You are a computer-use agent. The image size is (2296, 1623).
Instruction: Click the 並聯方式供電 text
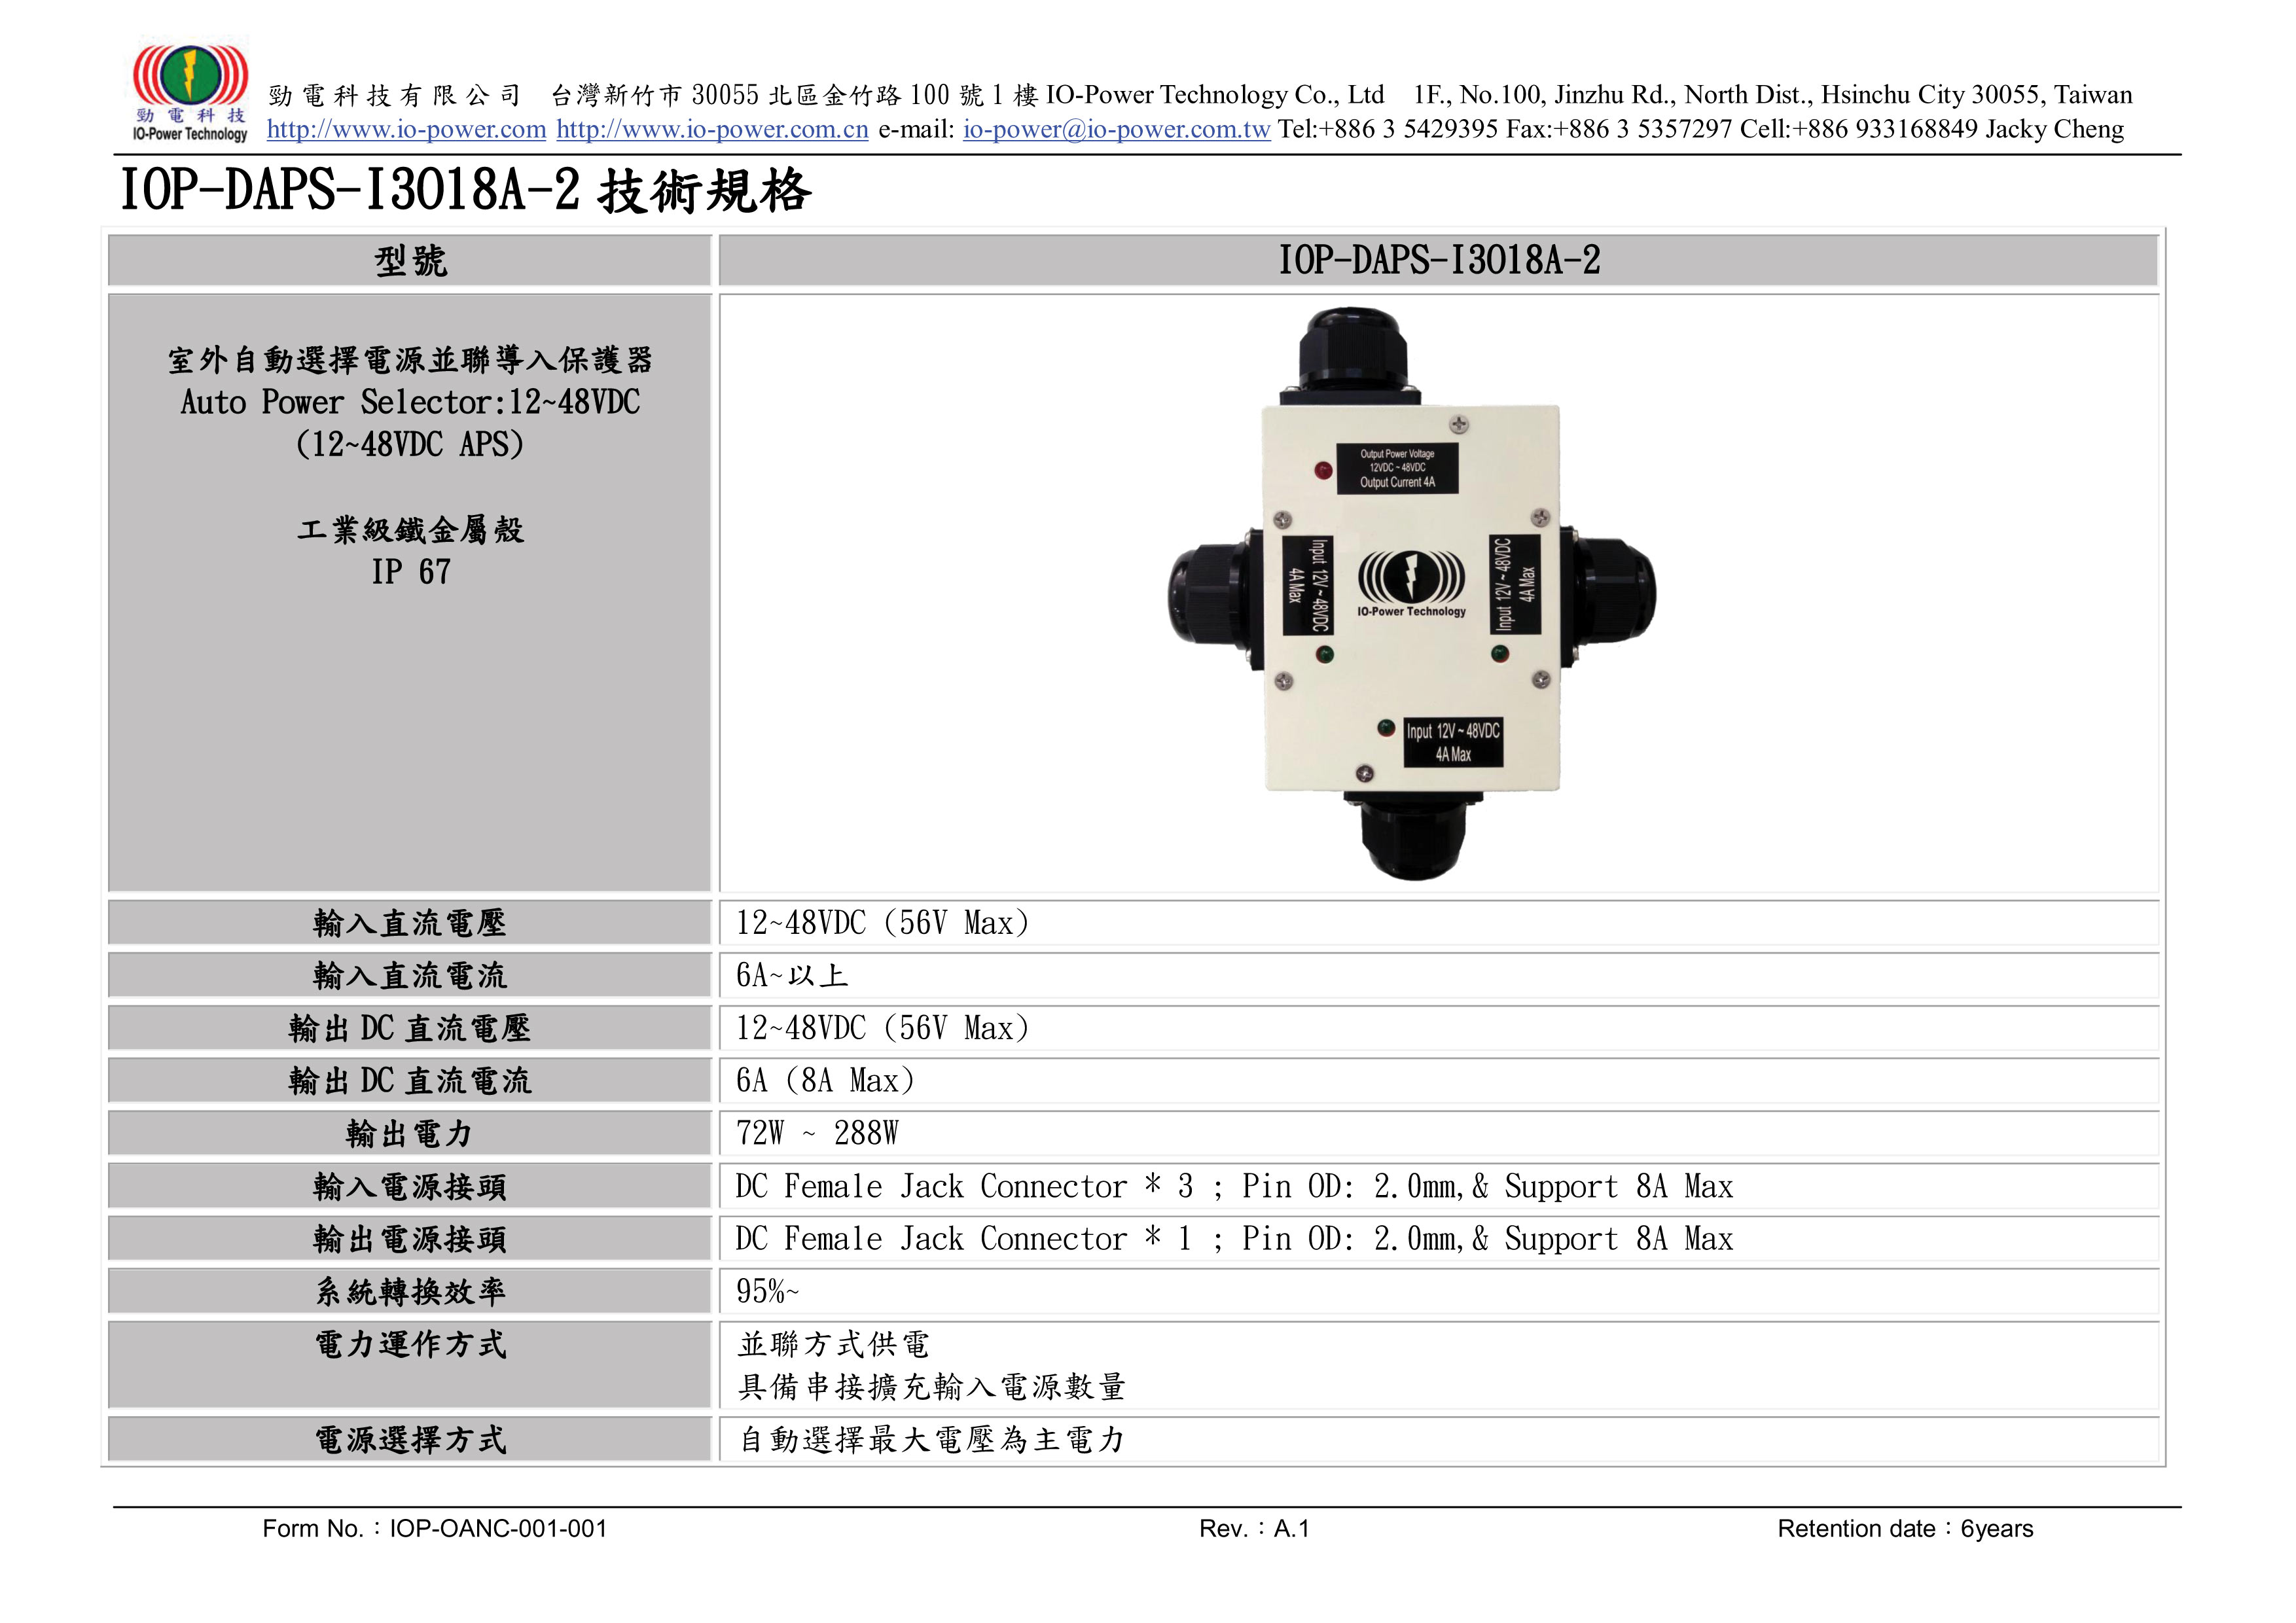[834, 1345]
